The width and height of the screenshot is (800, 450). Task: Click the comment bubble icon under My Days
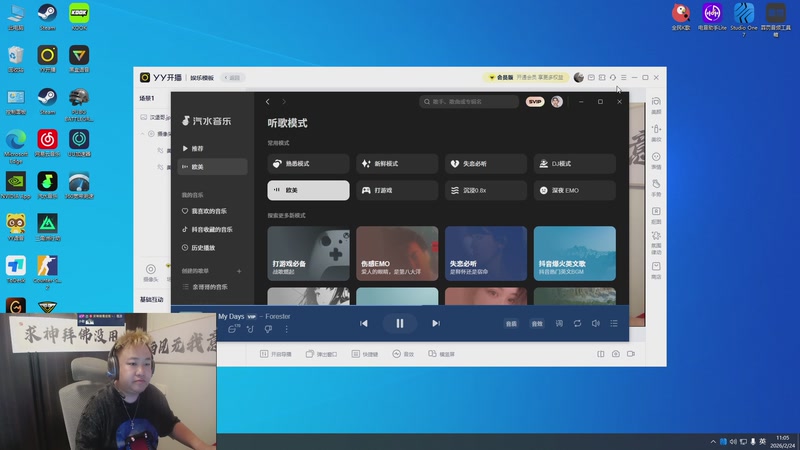click(x=232, y=329)
